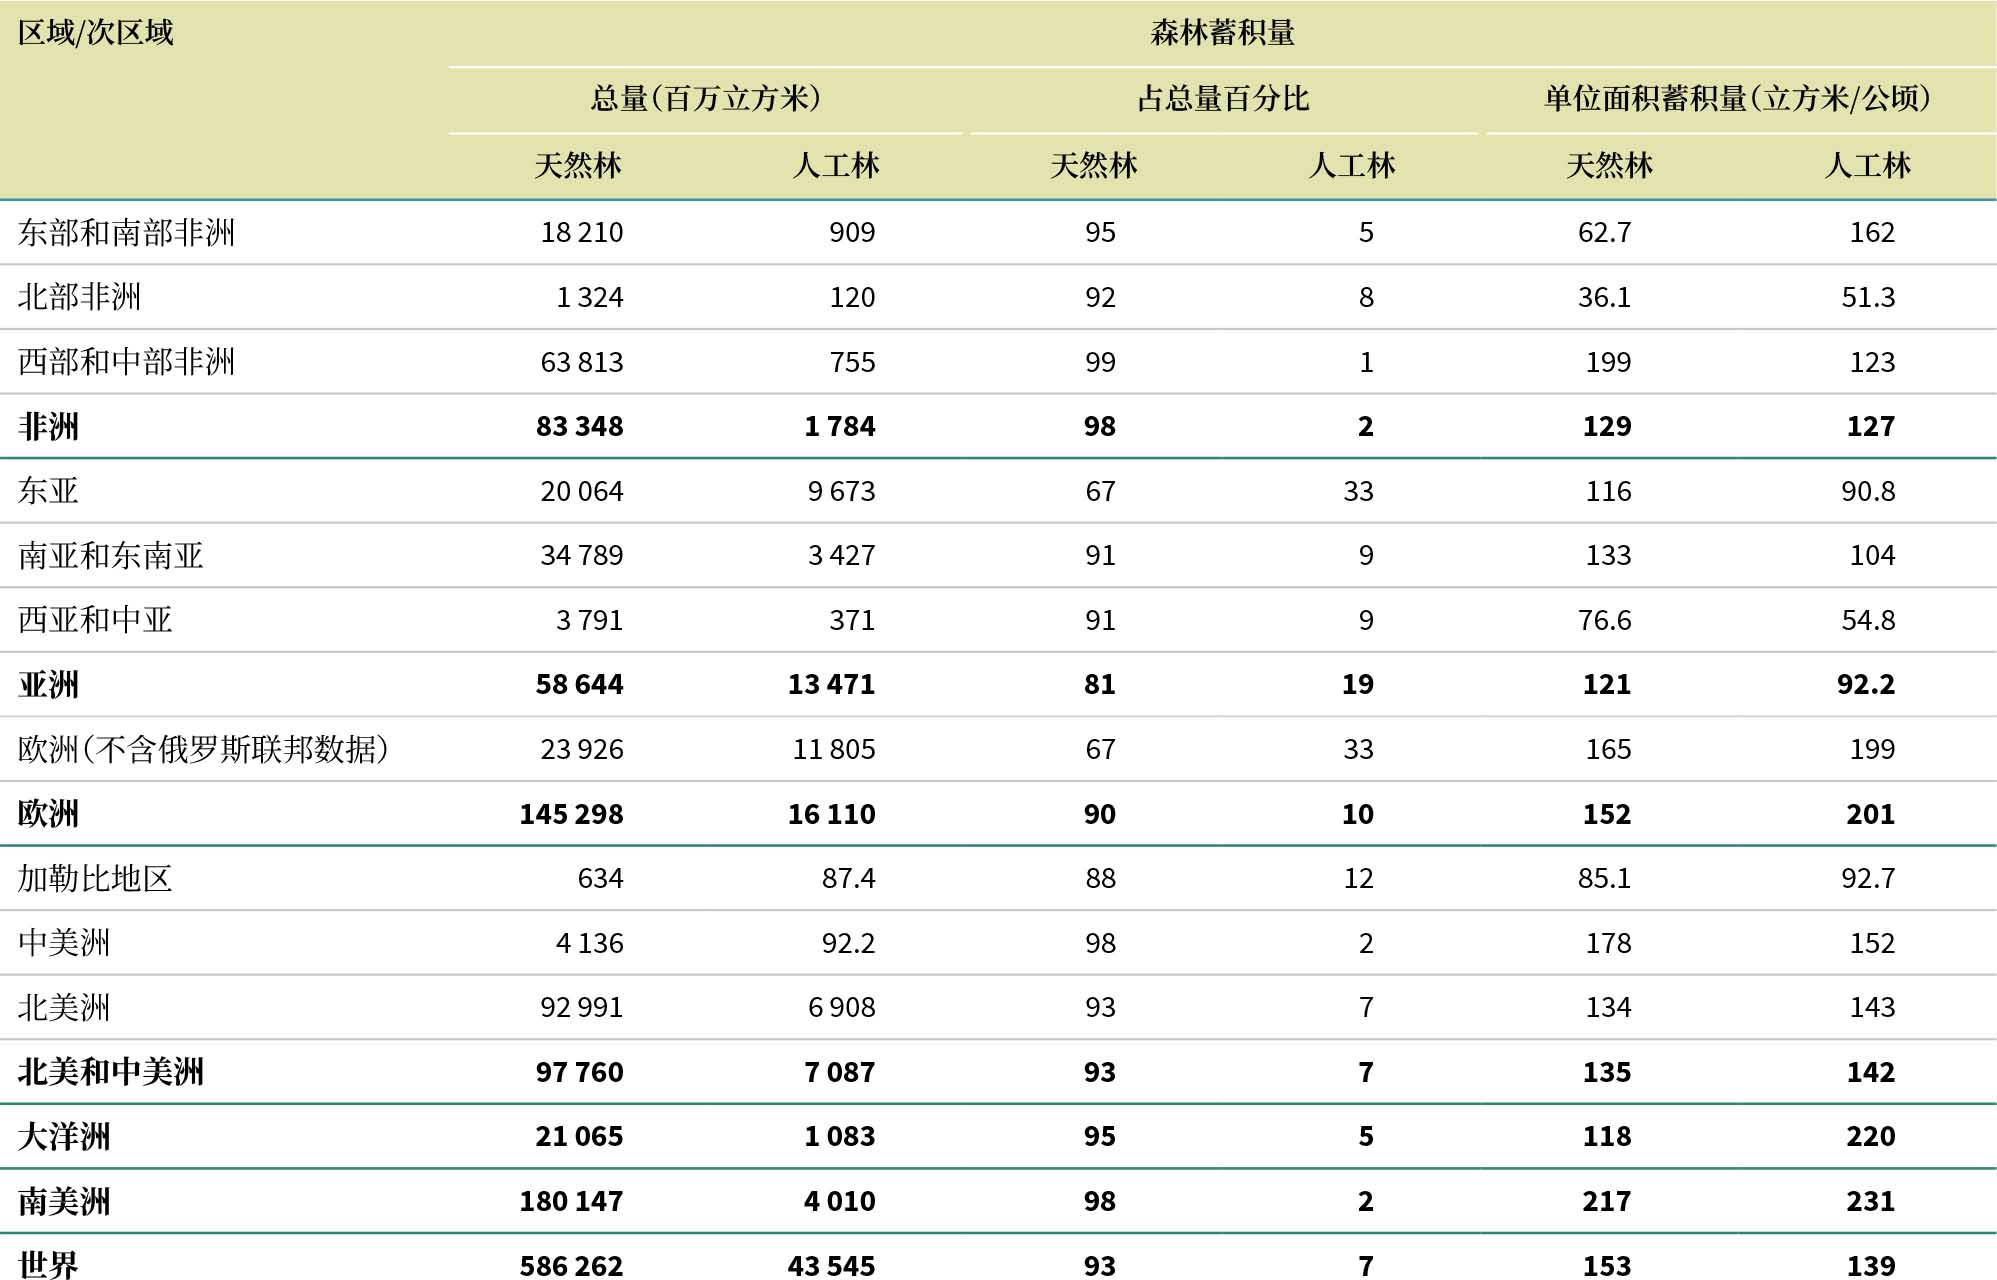Select the value 13 471 in 亚洲 row
The height and width of the screenshot is (1280, 1997).
tap(831, 684)
